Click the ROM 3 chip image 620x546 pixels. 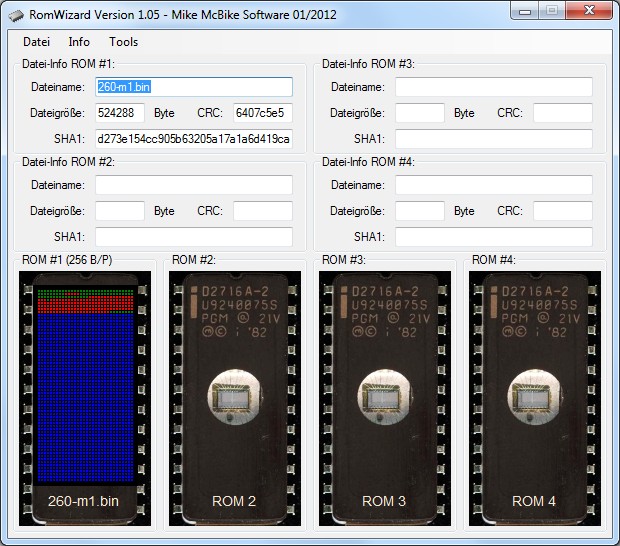(x=385, y=395)
